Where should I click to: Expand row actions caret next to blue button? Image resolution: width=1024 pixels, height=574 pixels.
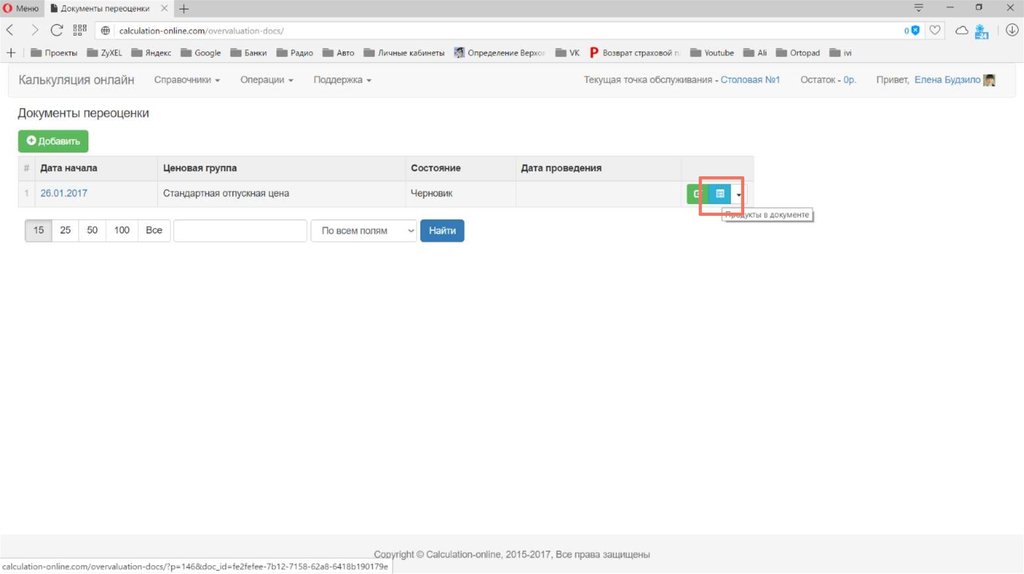(739, 195)
